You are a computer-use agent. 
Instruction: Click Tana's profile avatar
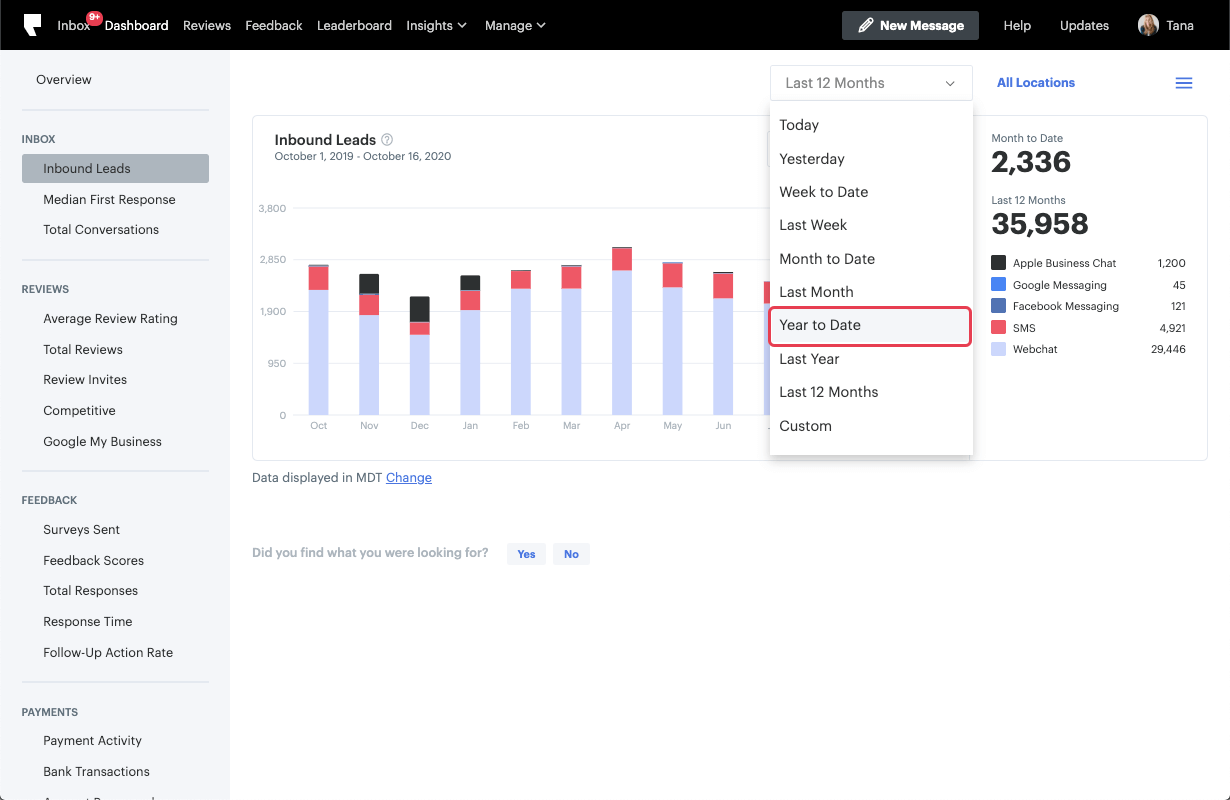click(x=1148, y=25)
